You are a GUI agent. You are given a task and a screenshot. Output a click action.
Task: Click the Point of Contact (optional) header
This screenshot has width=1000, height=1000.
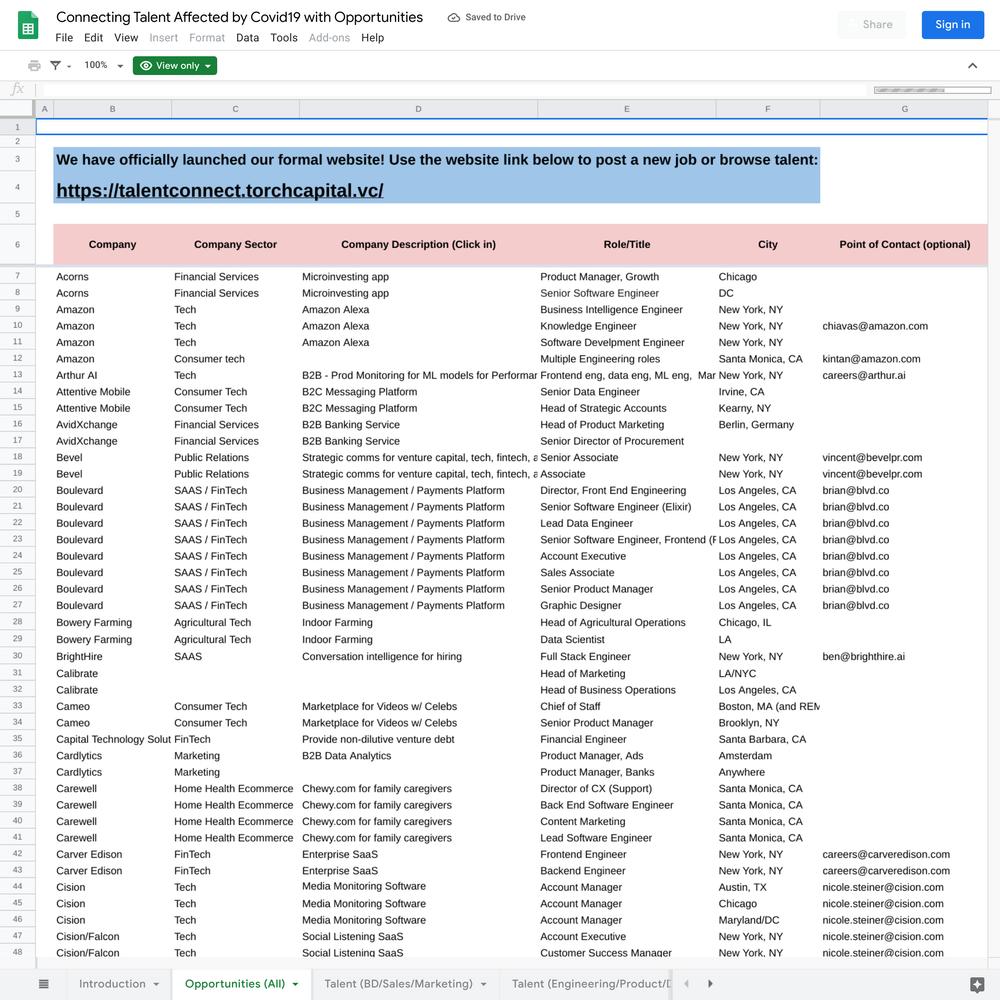tap(904, 244)
